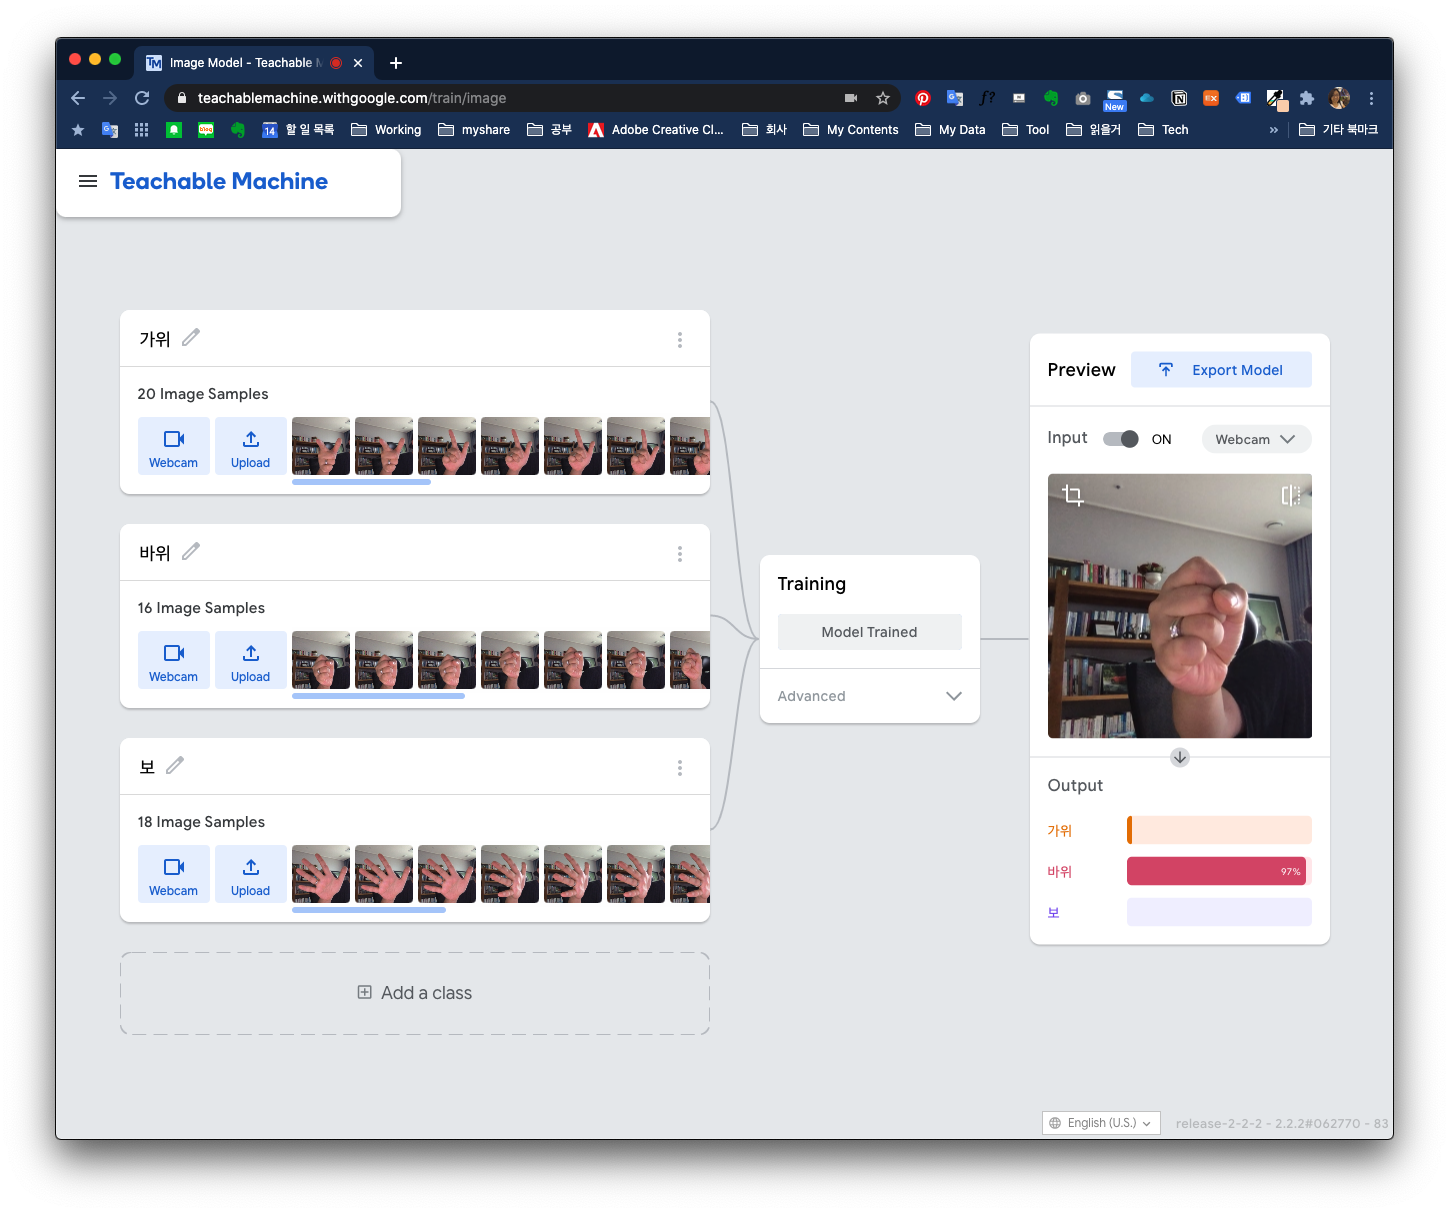
Task: Click the 보 output confidence bar
Action: point(1219,912)
